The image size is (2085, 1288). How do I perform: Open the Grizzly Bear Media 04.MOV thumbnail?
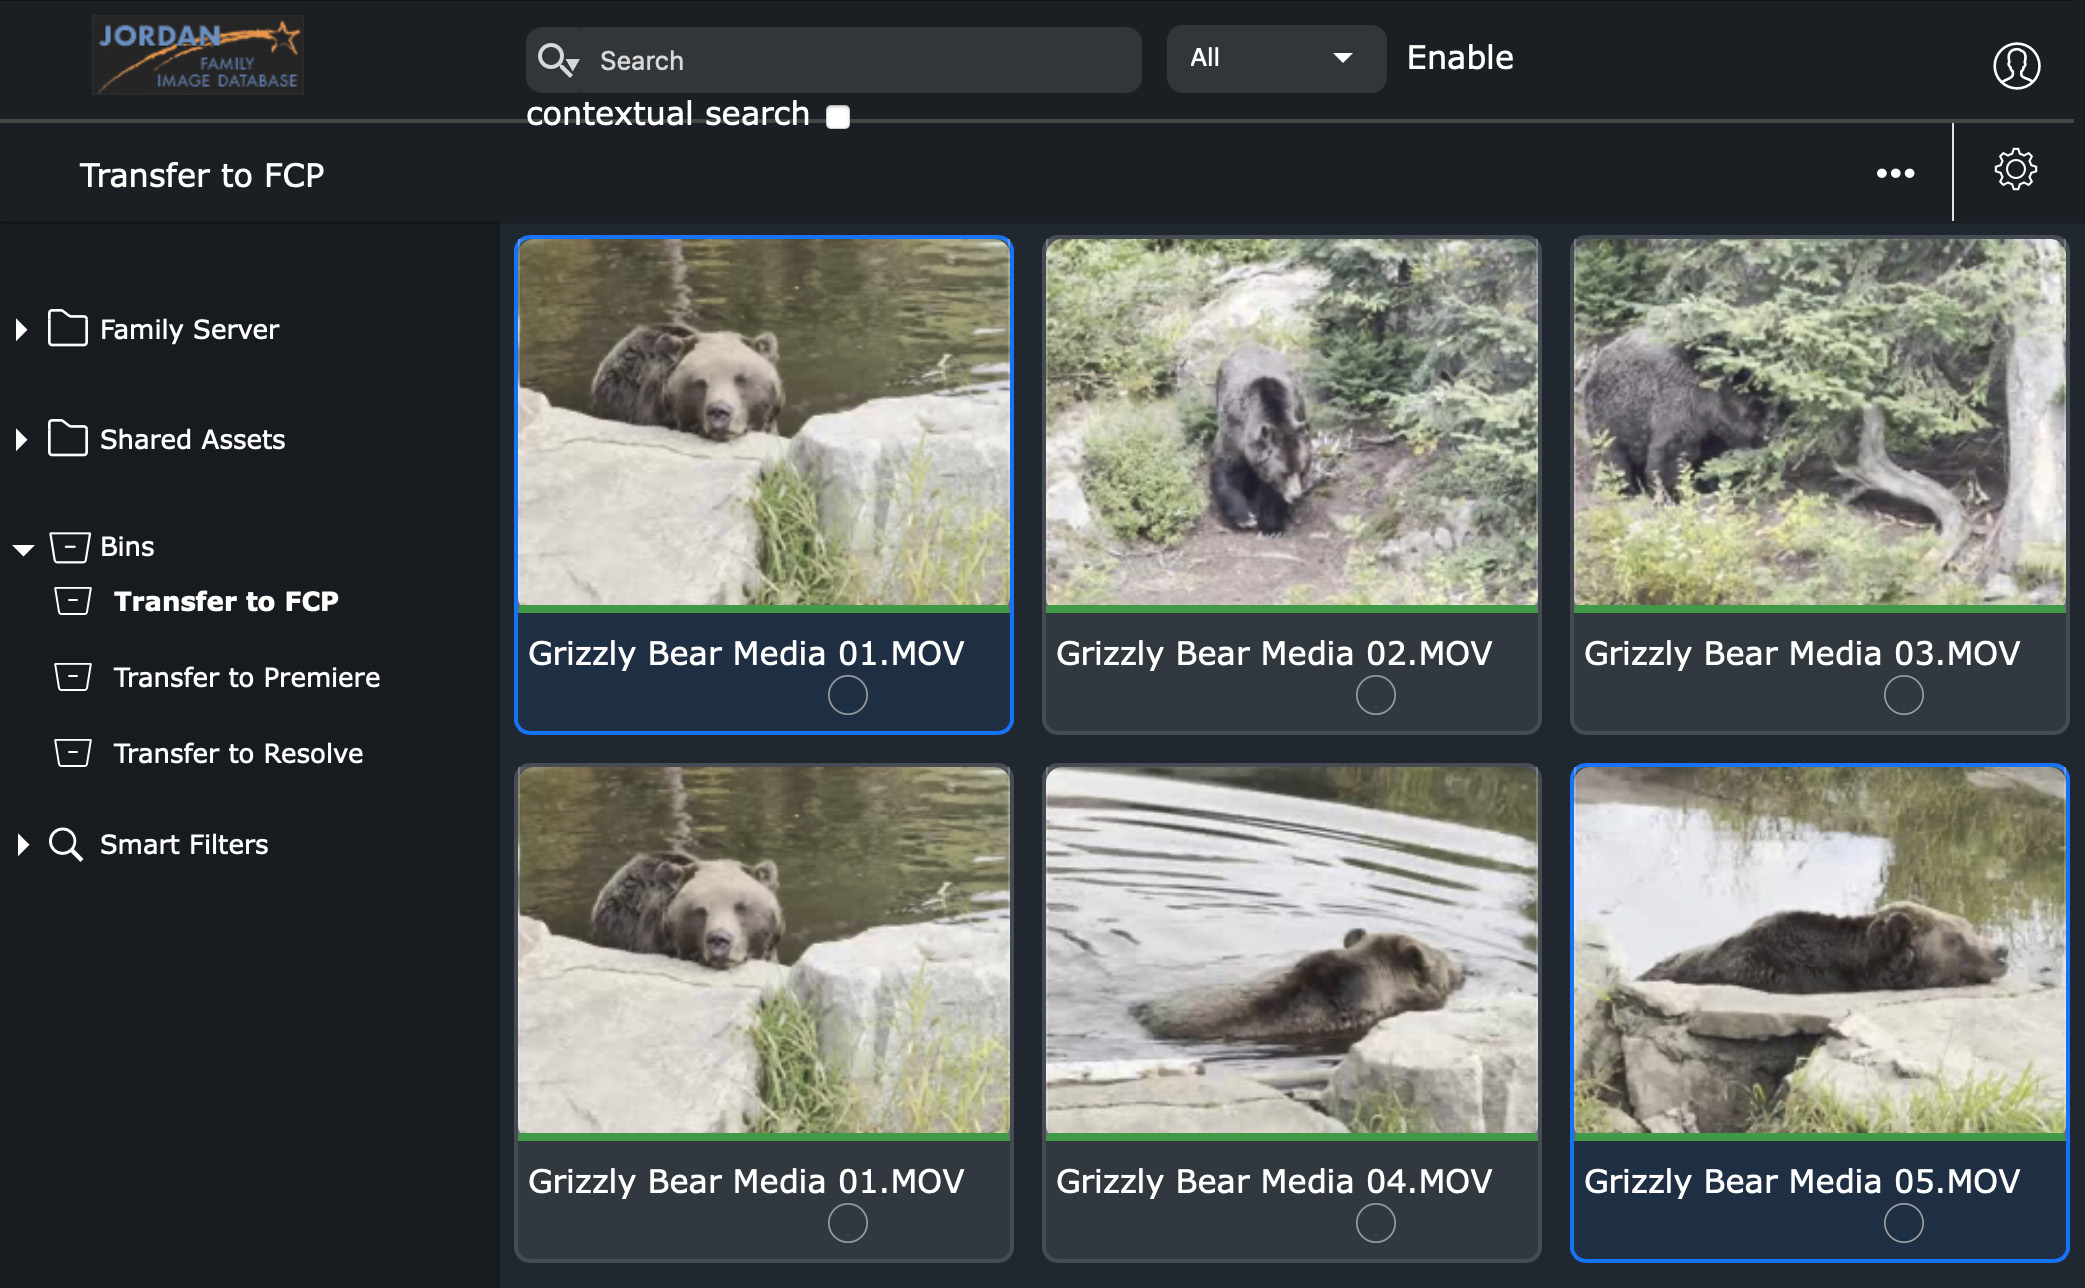coord(1291,950)
